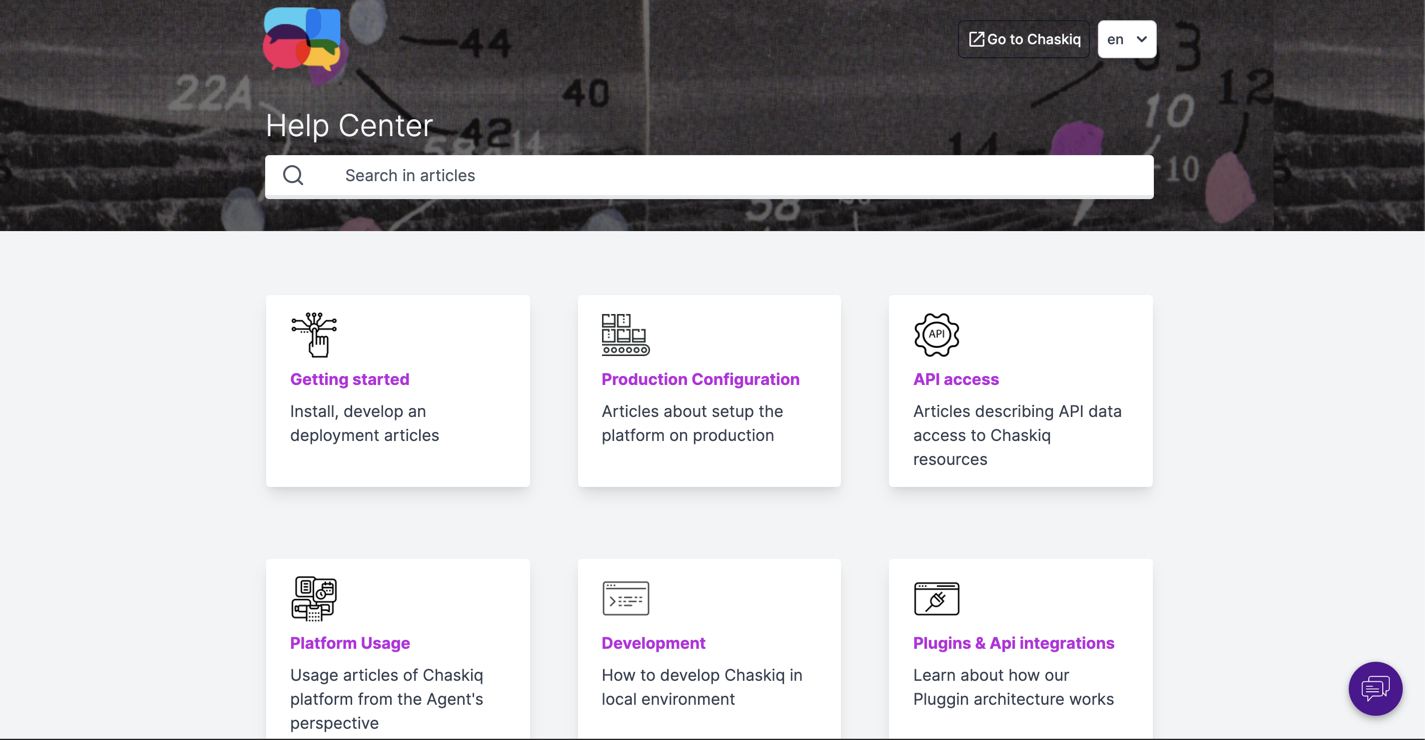Click "Install, develop an deployment articles" text
1425x740 pixels.
tap(365, 423)
